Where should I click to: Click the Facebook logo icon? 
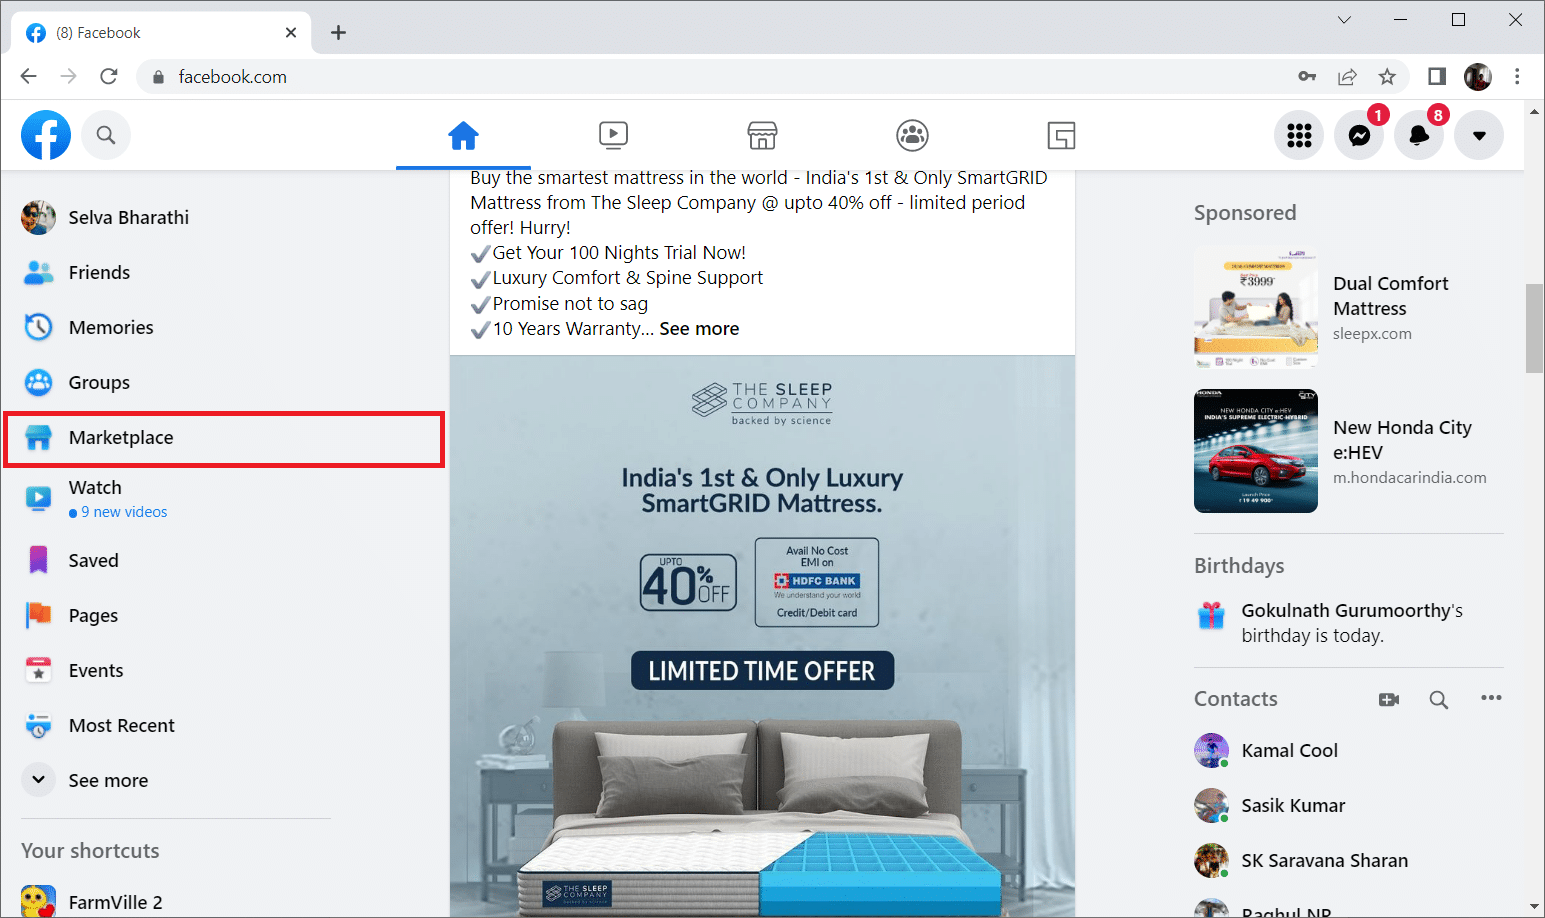point(46,135)
